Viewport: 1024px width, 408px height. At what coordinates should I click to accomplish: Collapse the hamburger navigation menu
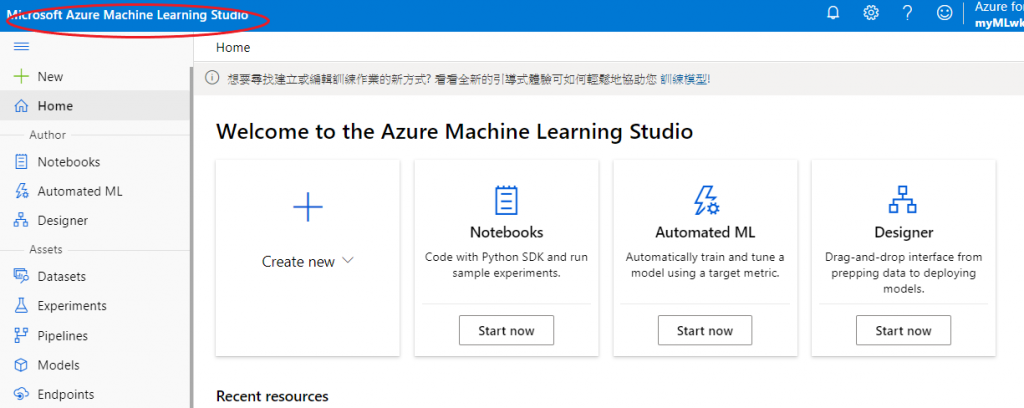click(x=22, y=47)
